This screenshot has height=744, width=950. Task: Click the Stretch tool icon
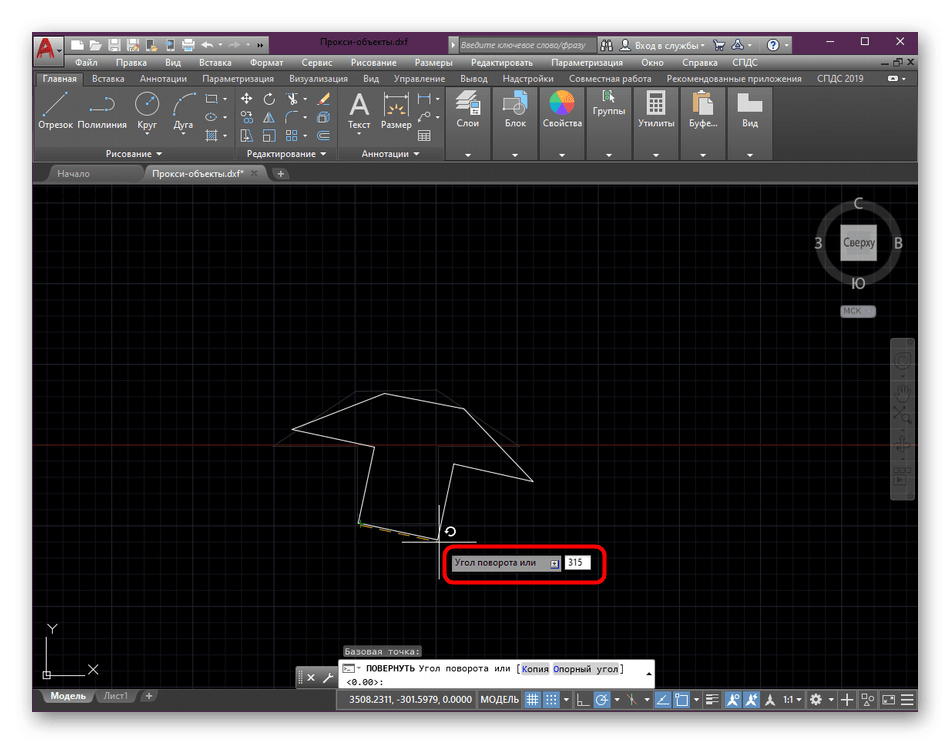(247, 136)
